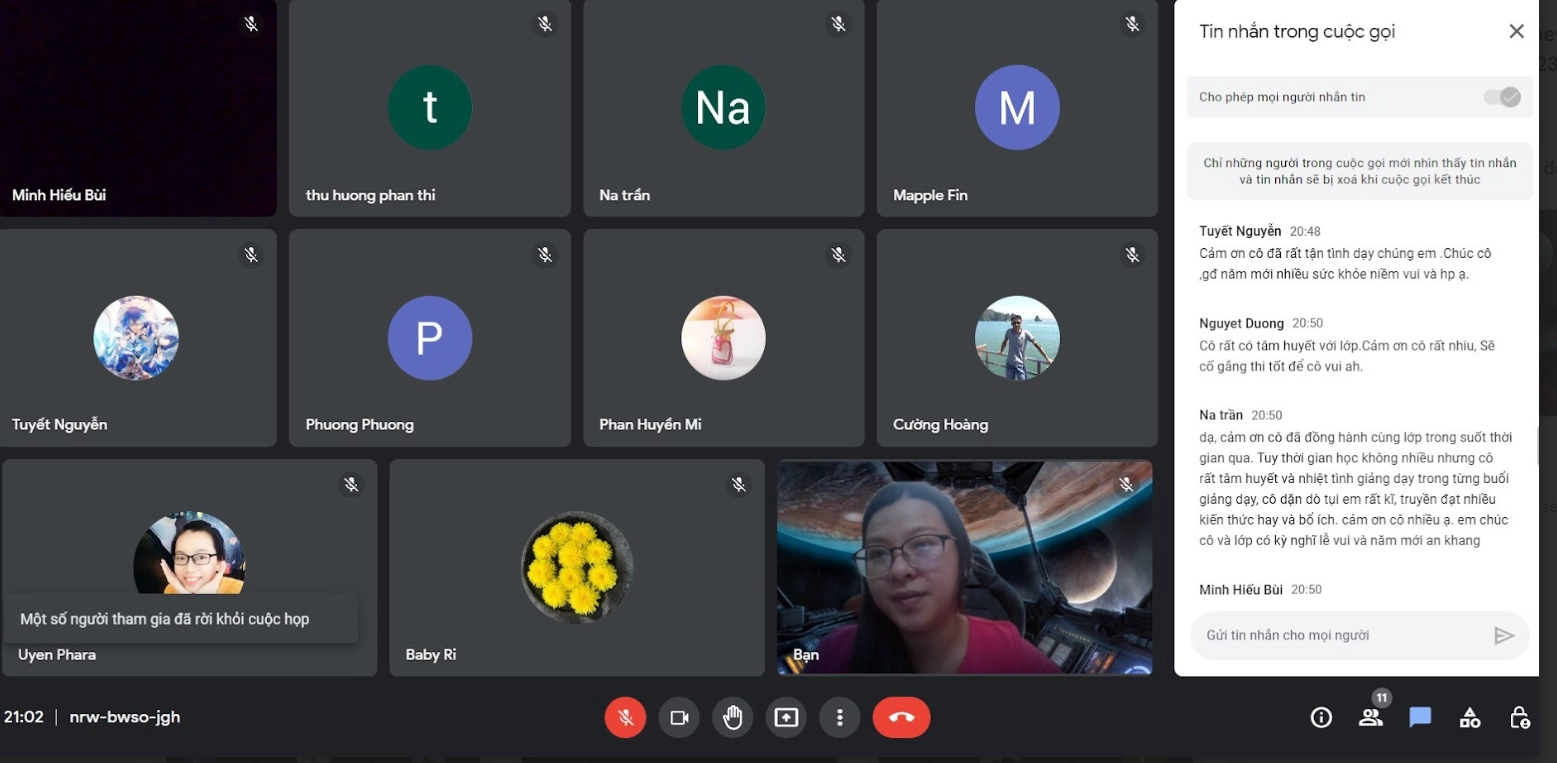Open host controls lock icon
Screen dimensions: 1557x763
pyautogui.click(x=1519, y=717)
